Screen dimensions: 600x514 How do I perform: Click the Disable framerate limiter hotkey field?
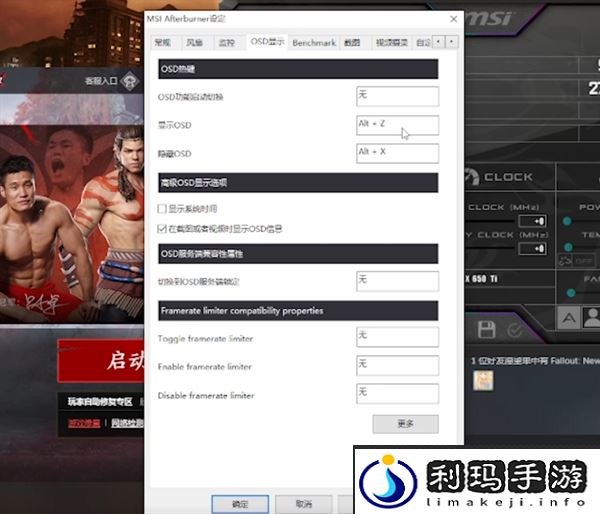pyautogui.click(x=398, y=394)
